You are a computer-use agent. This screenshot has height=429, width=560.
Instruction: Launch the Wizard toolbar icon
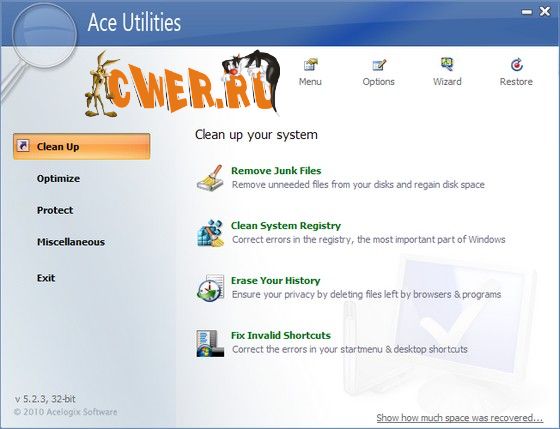click(447, 64)
